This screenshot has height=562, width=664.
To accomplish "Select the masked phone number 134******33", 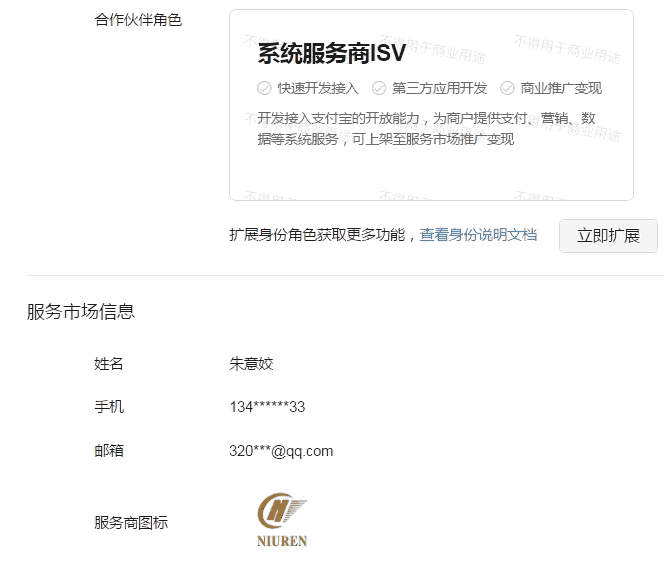I will [x=267, y=407].
